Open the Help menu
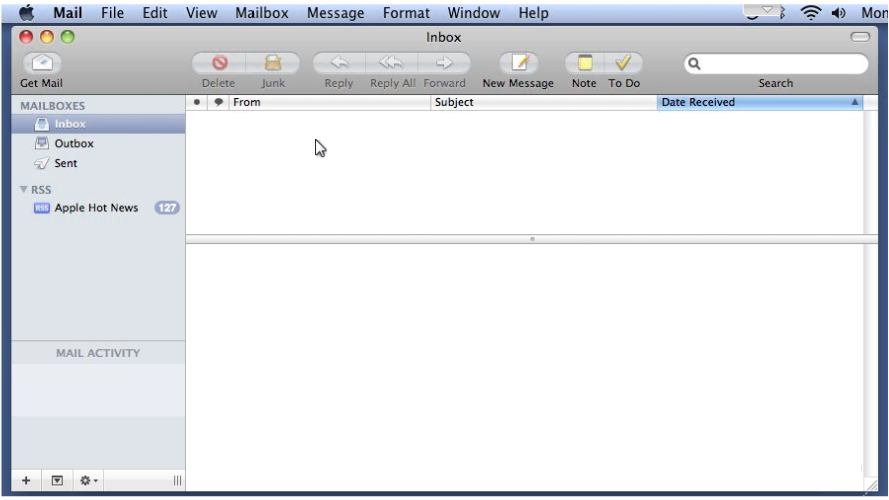 [534, 12]
